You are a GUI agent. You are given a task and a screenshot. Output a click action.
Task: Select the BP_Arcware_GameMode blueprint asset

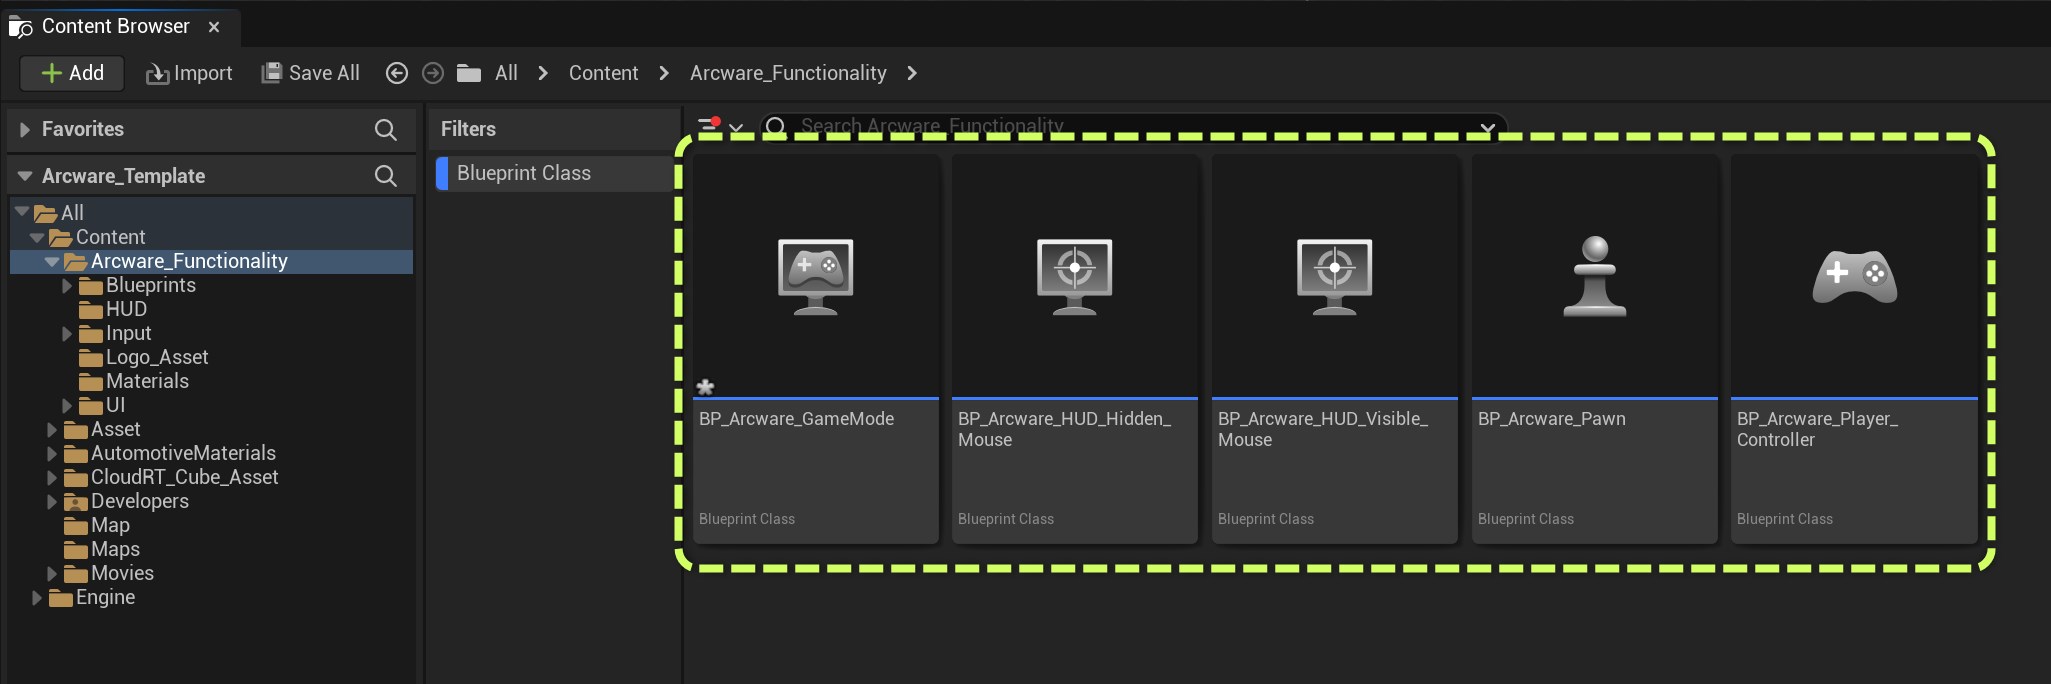(815, 277)
